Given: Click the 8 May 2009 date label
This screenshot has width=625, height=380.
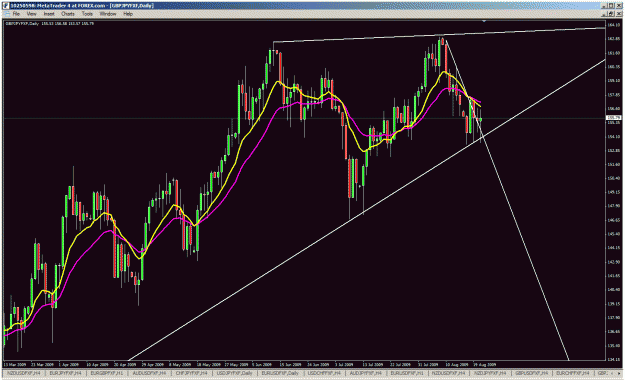Looking at the screenshot, I should [180, 364].
